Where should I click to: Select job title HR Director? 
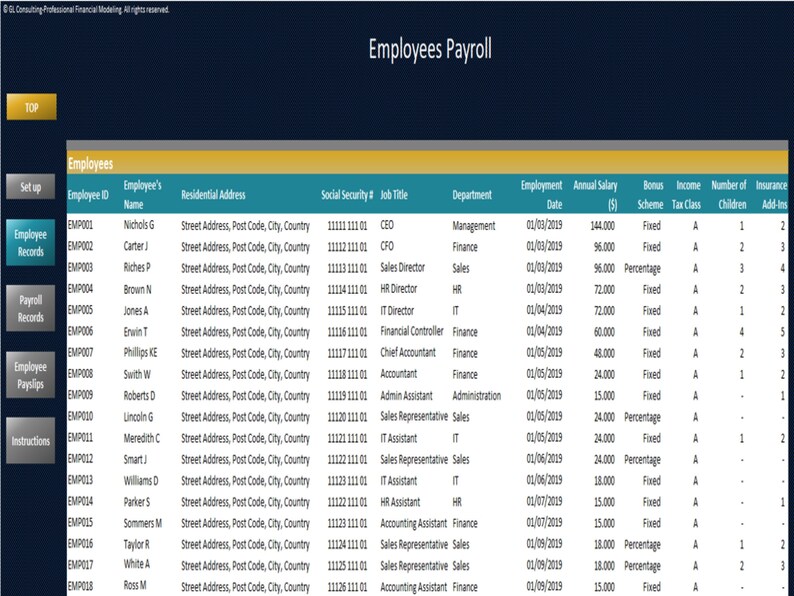pos(399,289)
